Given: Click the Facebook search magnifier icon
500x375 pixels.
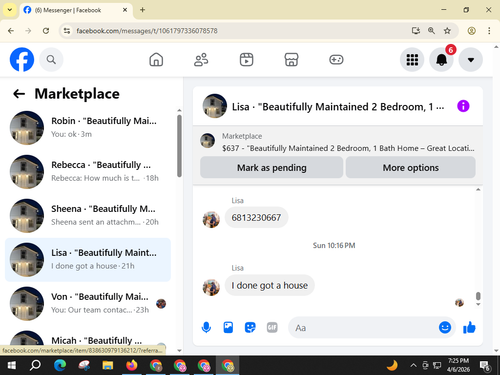Looking at the screenshot, I should tap(51, 60).
